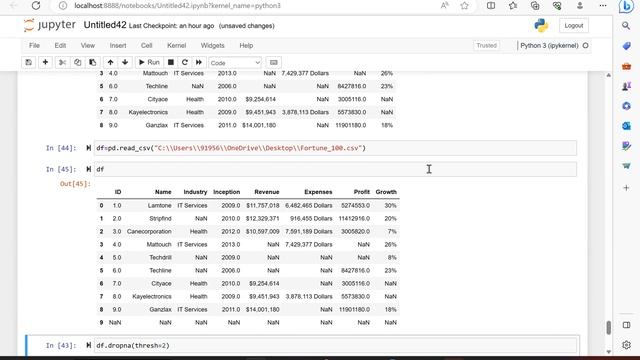Click the Techdrill name cell

(160, 258)
